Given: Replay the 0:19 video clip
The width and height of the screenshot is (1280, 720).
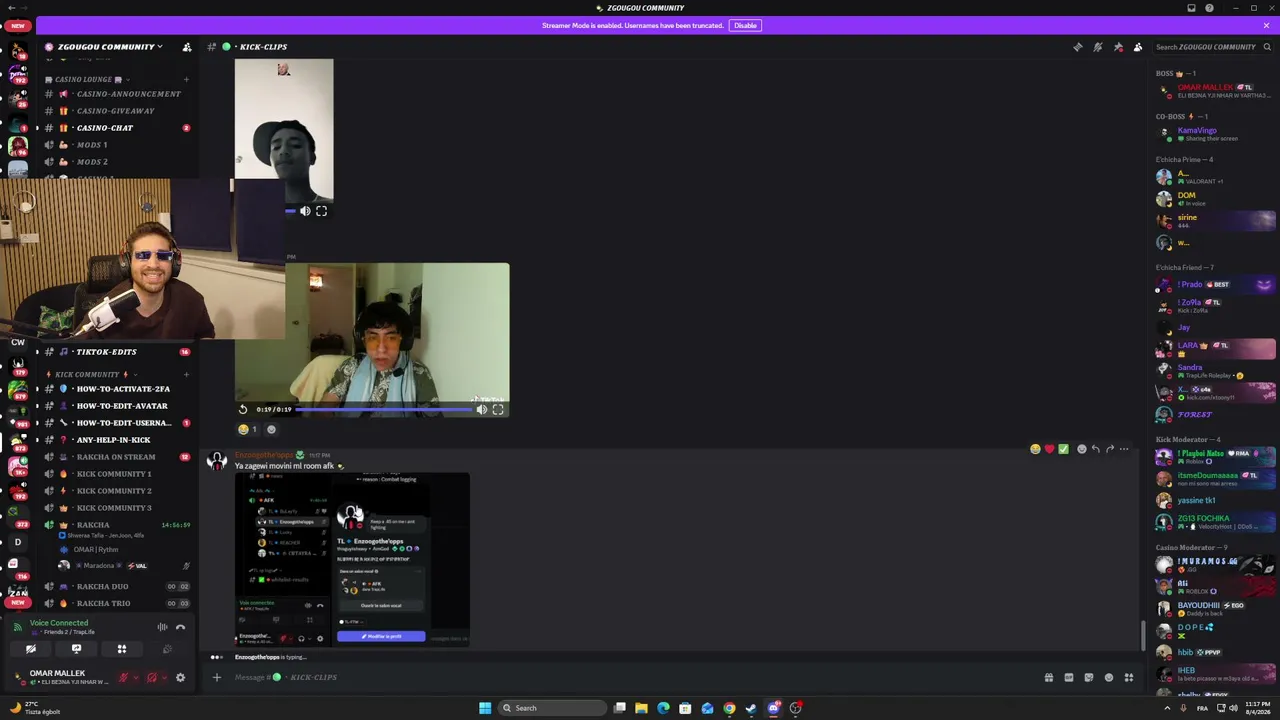Looking at the screenshot, I should pos(243,409).
